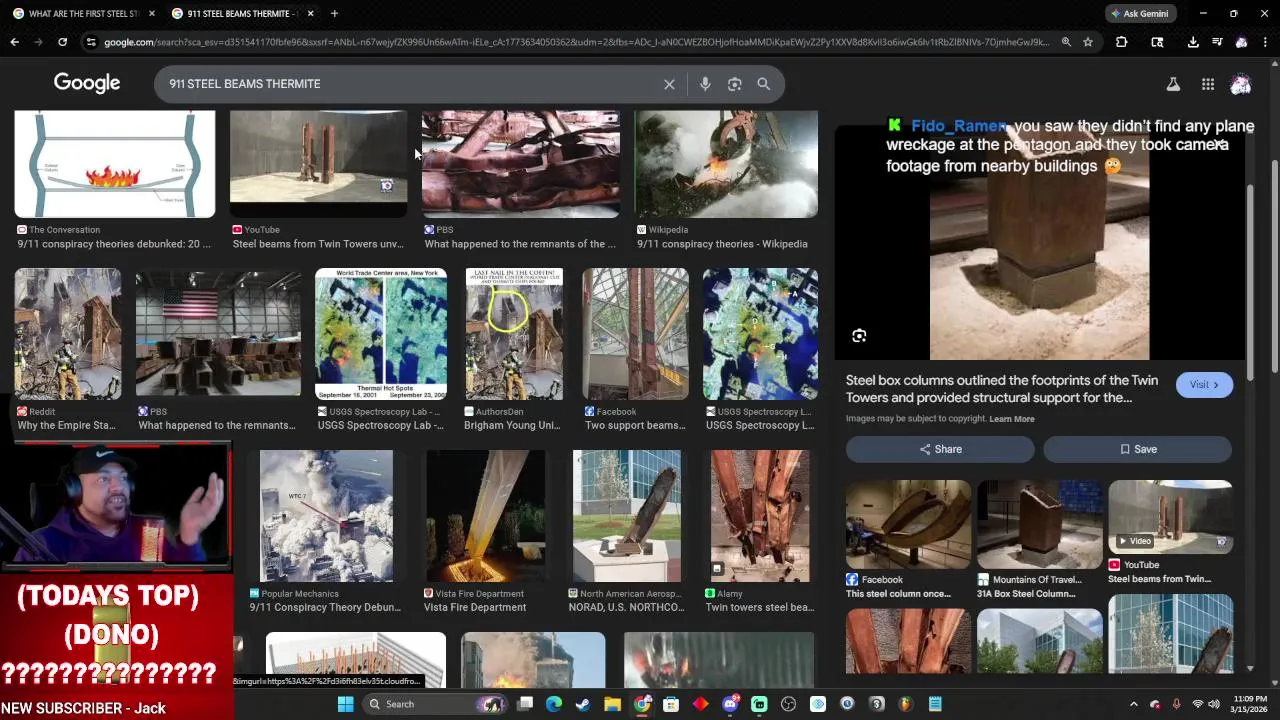
Task: Click the zoom magnifier in address bar
Action: pyautogui.click(x=1066, y=42)
